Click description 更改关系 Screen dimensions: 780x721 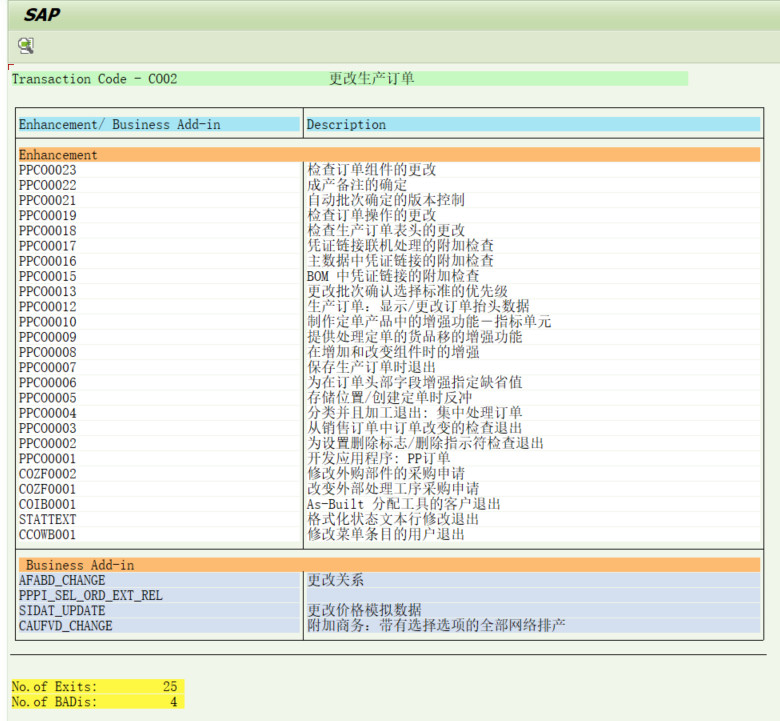point(335,580)
